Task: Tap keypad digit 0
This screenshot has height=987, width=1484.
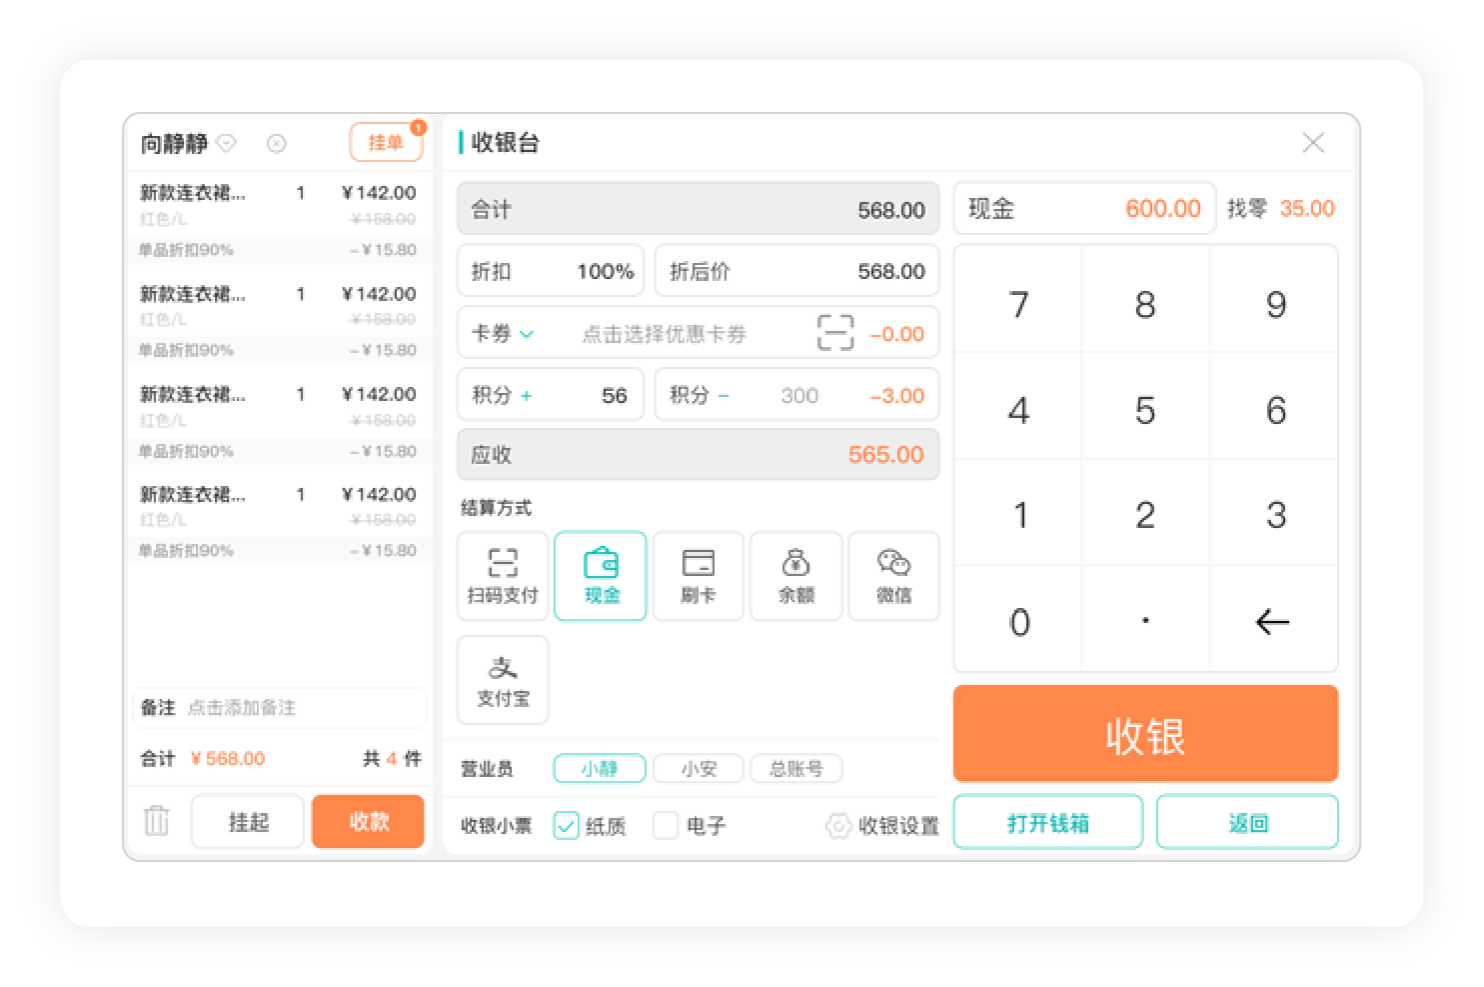Action: pos(1018,621)
